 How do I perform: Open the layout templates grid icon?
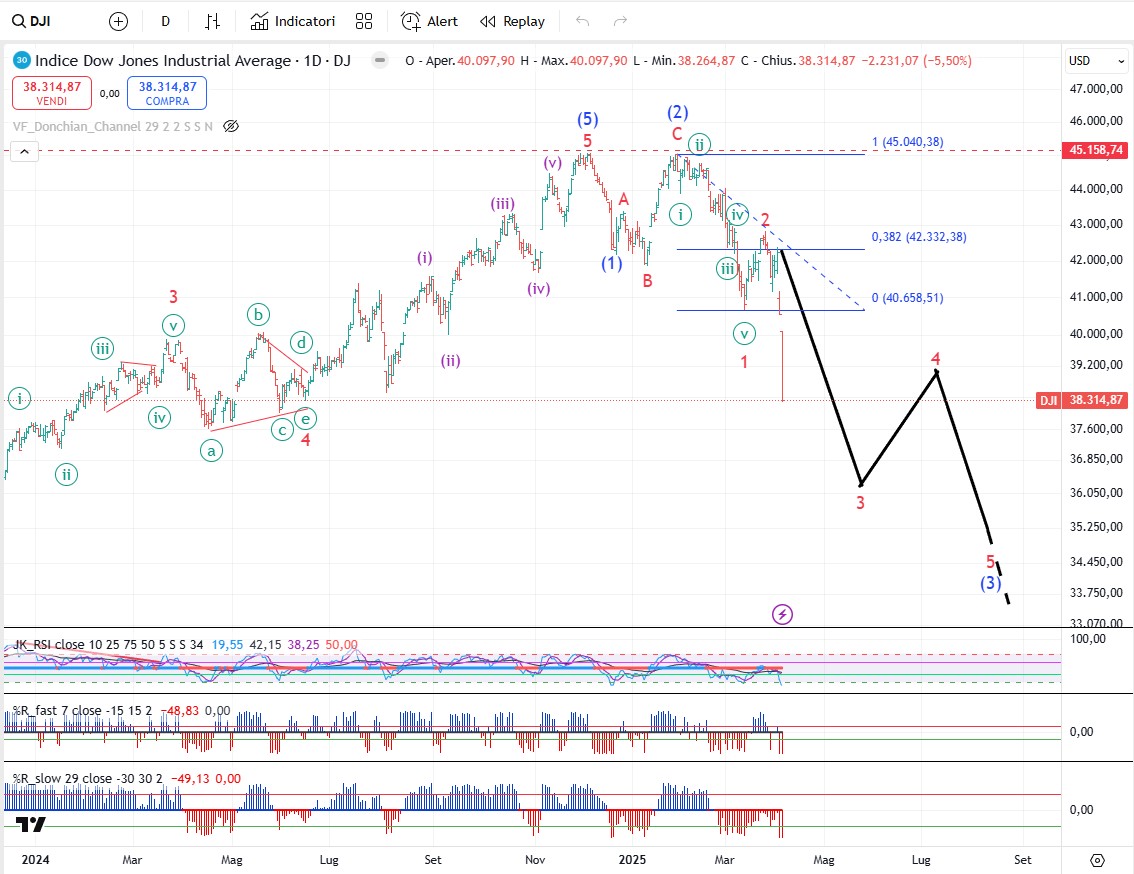click(x=364, y=22)
